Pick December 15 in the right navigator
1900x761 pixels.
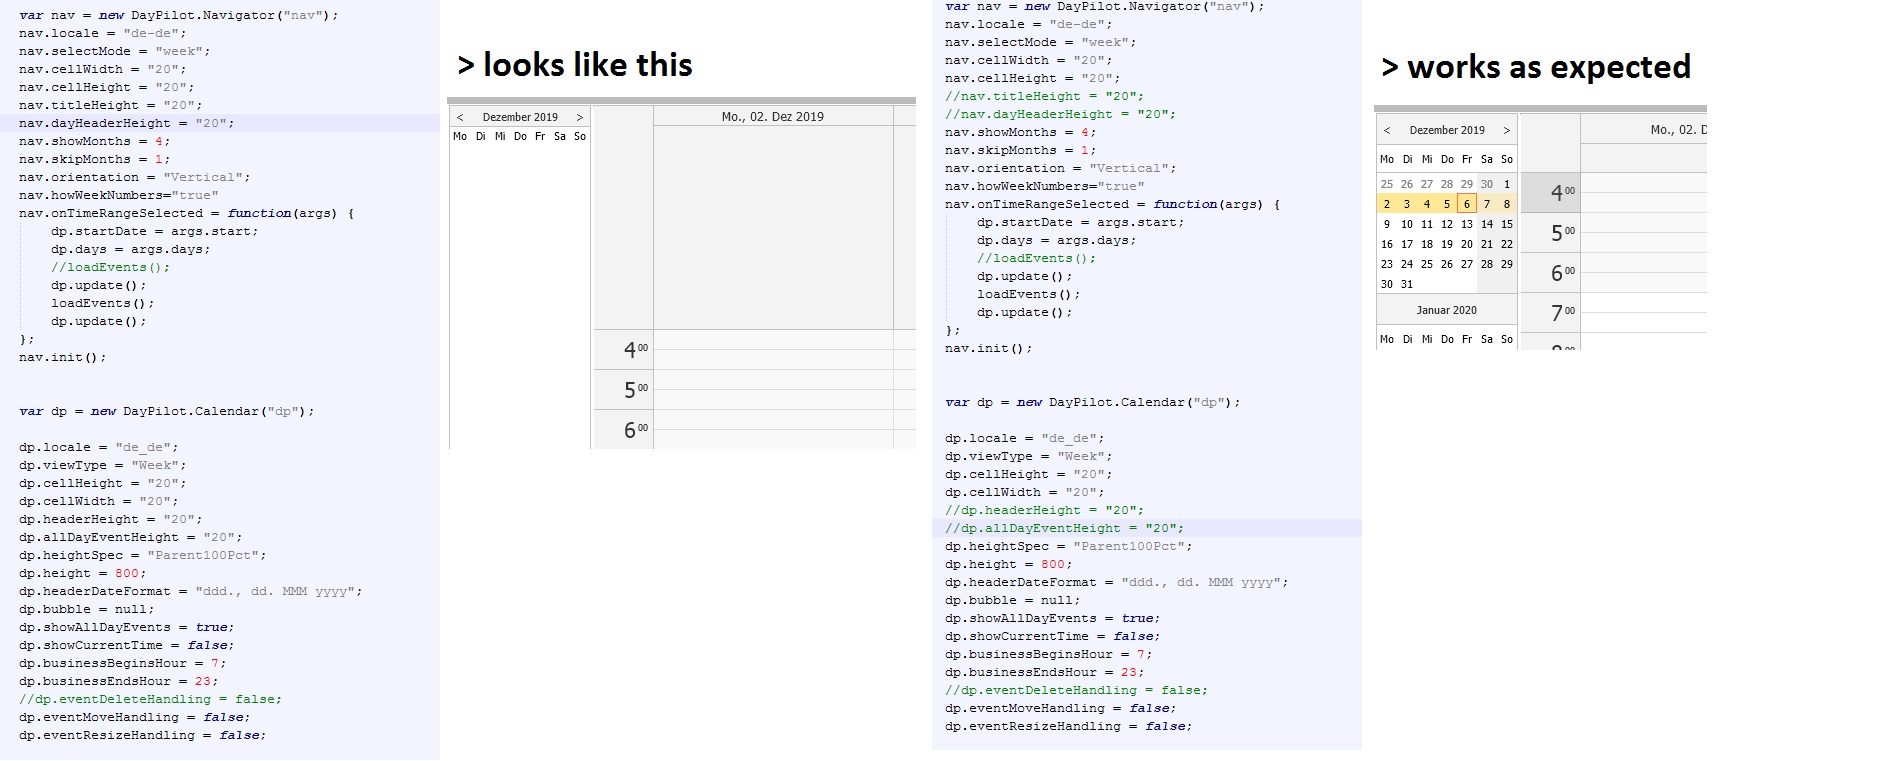click(x=1507, y=224)
